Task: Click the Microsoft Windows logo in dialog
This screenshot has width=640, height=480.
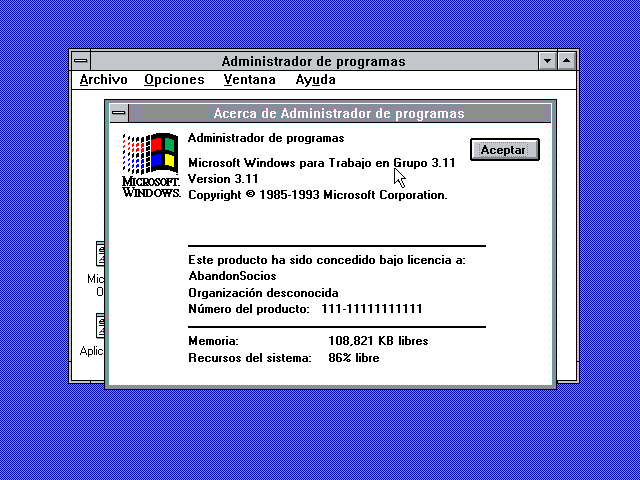Action: [151, 165]
